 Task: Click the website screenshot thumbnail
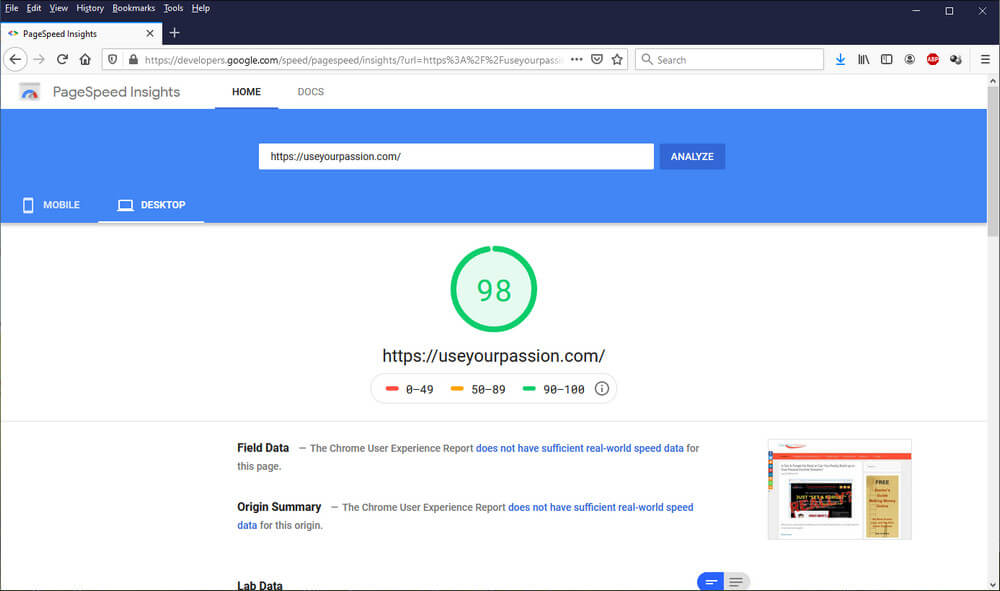[839, 489]
